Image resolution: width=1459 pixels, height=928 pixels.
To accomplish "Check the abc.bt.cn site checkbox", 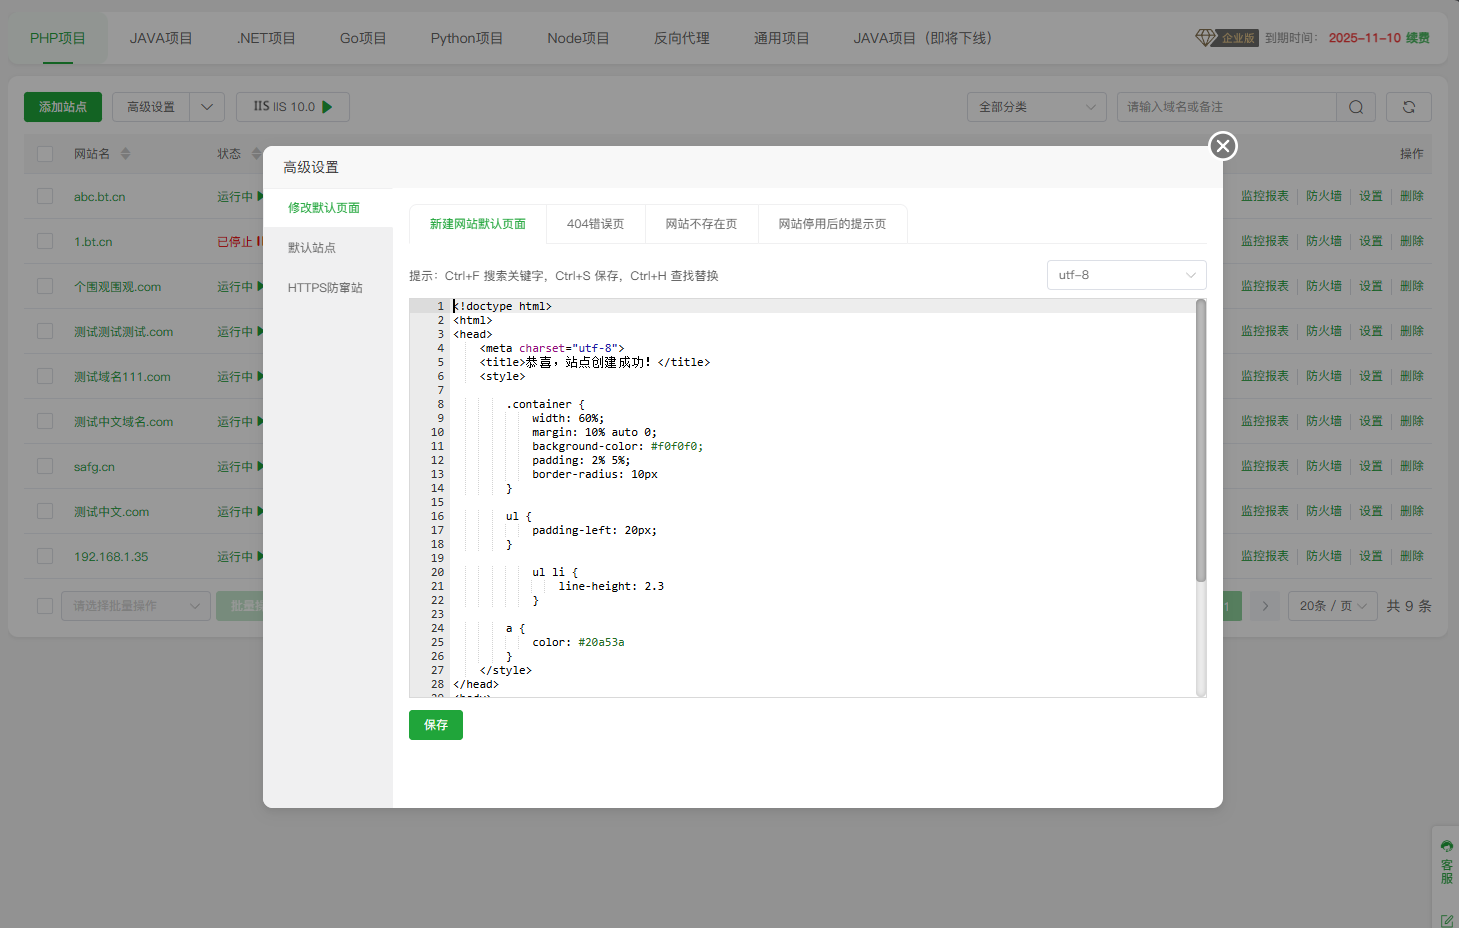I will tap(45, 197).
